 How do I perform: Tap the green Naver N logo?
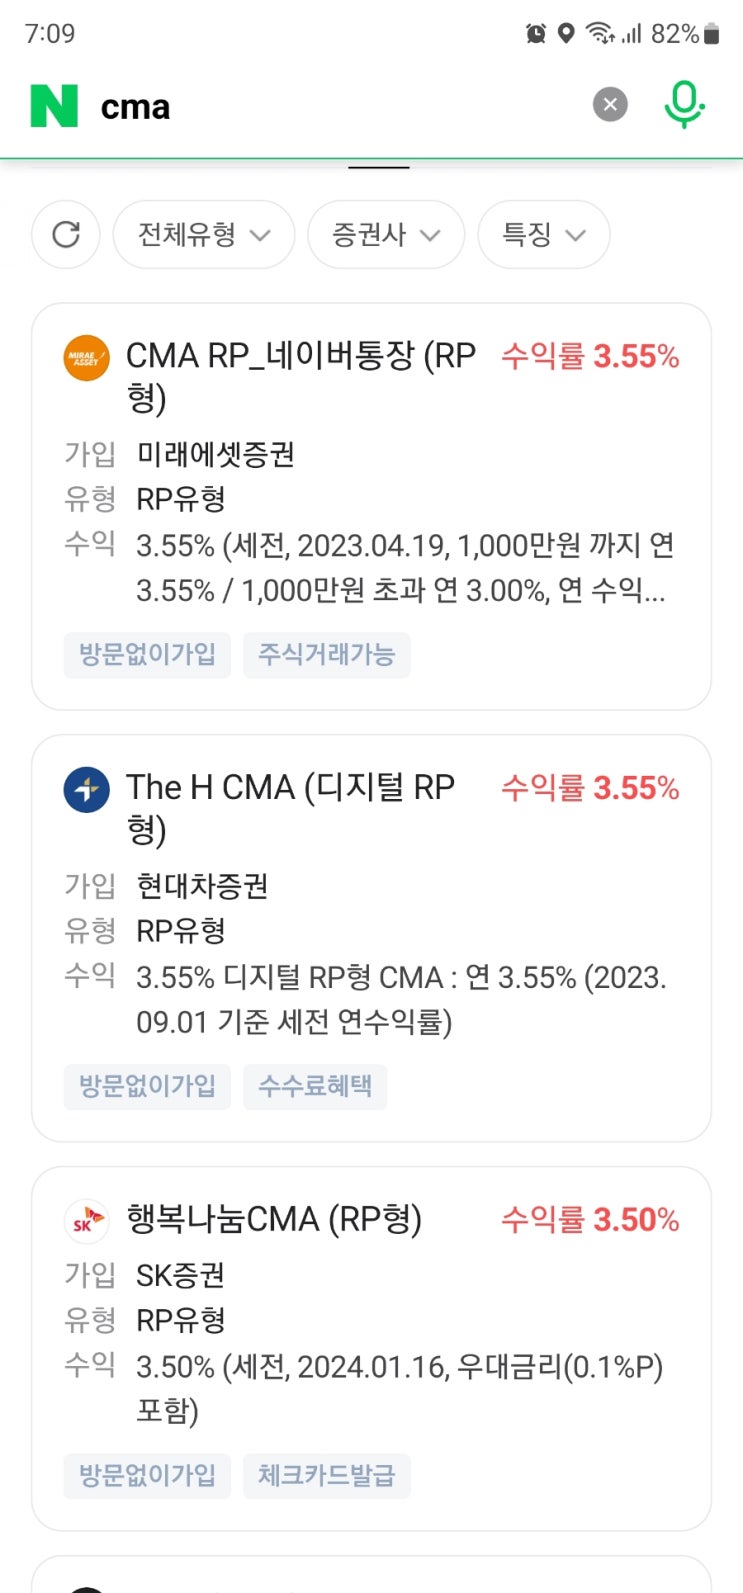pos(54,106)
